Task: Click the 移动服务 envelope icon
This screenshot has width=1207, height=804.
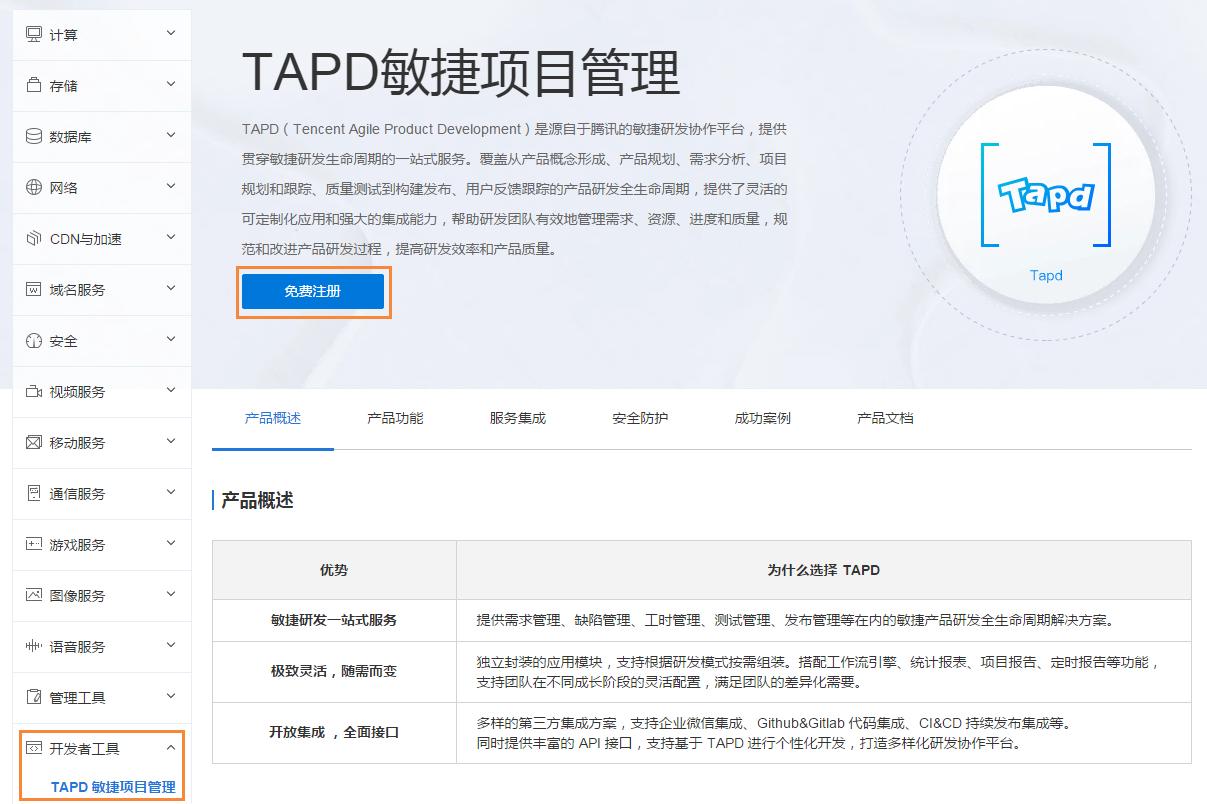Action: tap(33, 442)
